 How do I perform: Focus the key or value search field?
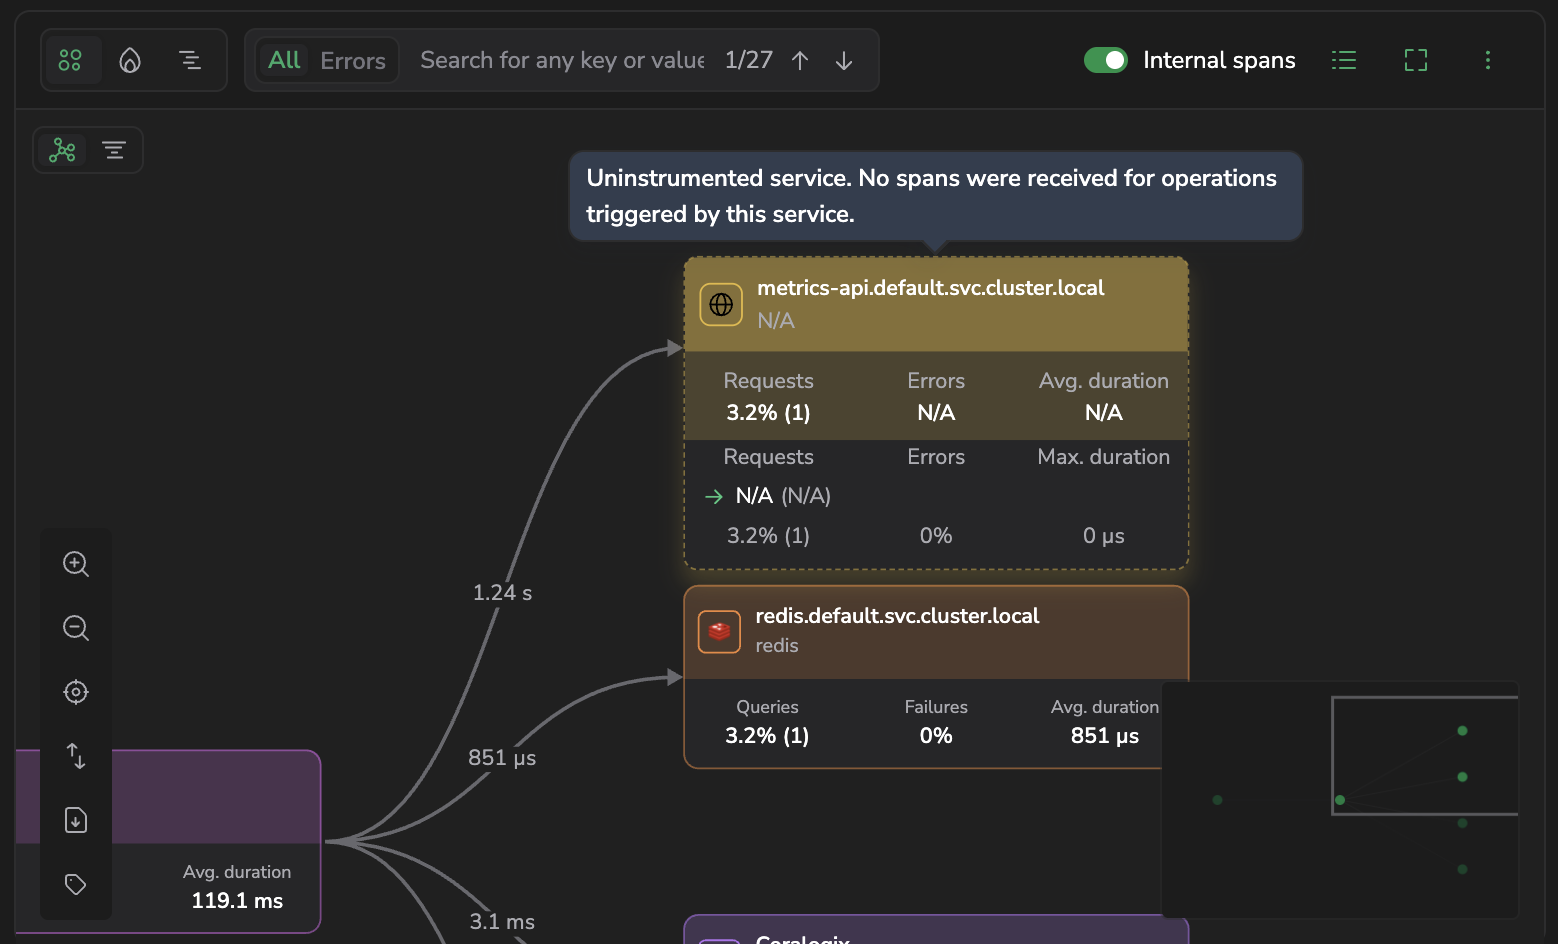click(x=562, y=60)
